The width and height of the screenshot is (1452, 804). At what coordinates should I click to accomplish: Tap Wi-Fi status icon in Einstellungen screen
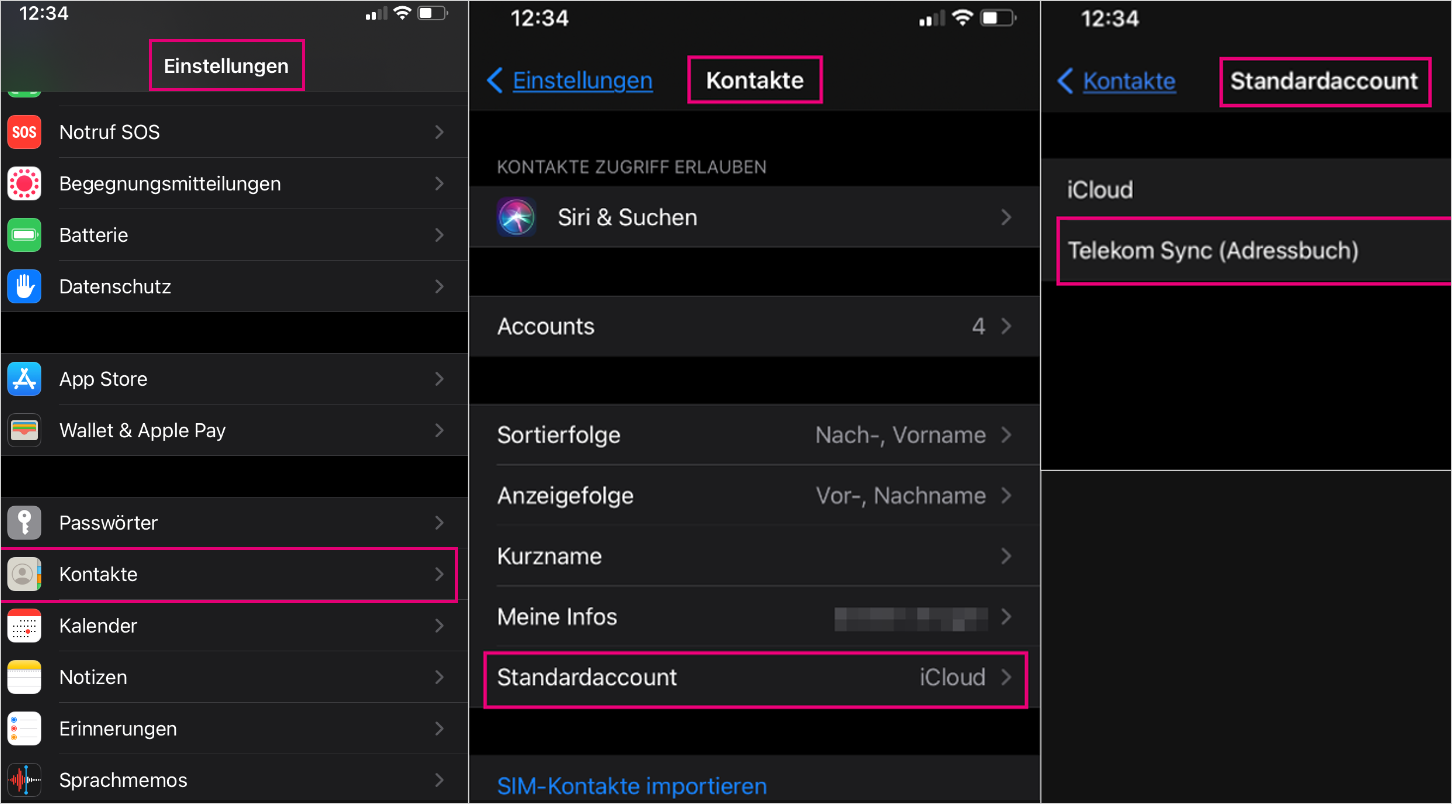[x=402, y=14]
